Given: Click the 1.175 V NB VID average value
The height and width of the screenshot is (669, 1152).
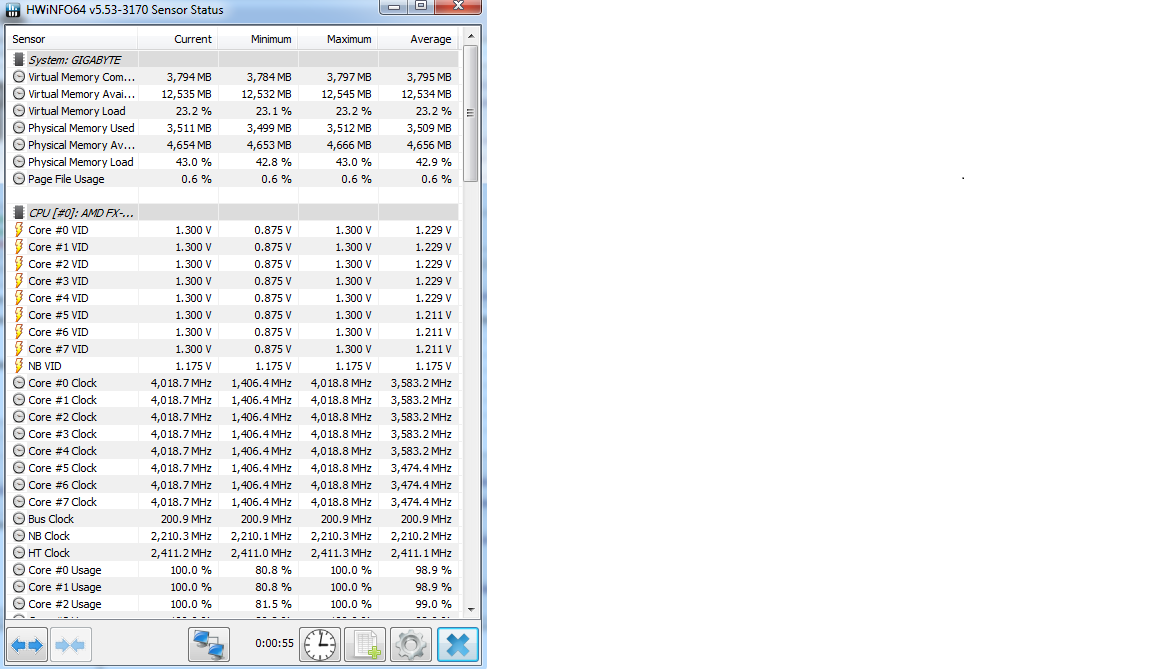Looking at the screenshot, I should click(x=433, y=366).
